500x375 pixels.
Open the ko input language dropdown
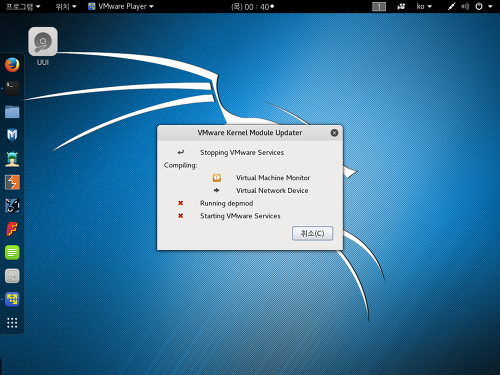(424, 6)
